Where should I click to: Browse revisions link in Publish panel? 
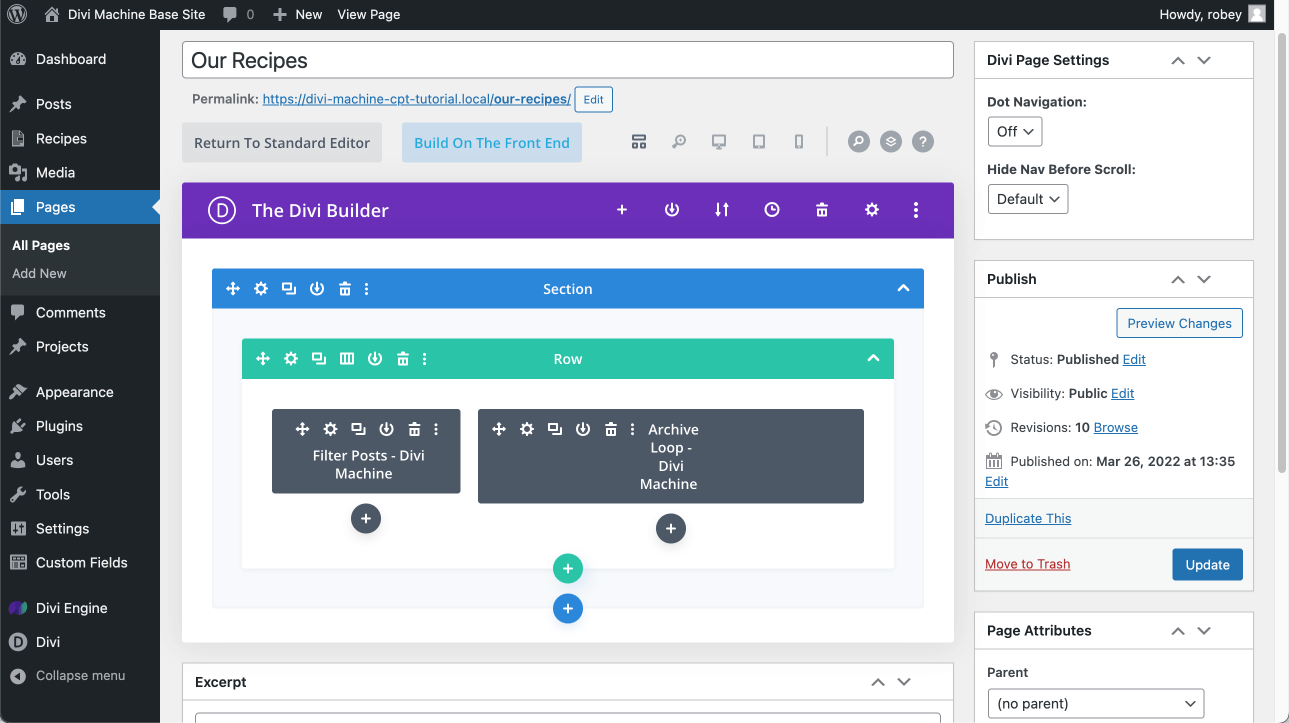[x=1116, y=427]
